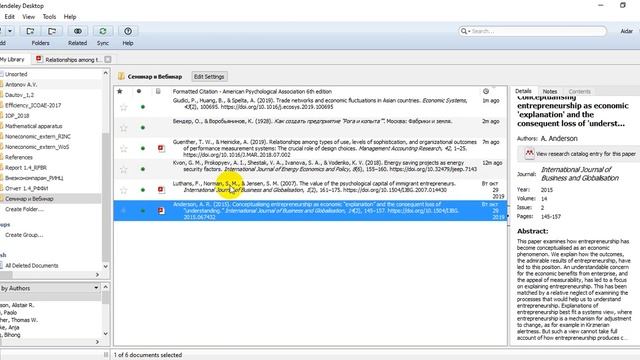This screenshot has width=640, height=360.
Task: Open All Deleted Documents
Action: [x=31, y=266]
